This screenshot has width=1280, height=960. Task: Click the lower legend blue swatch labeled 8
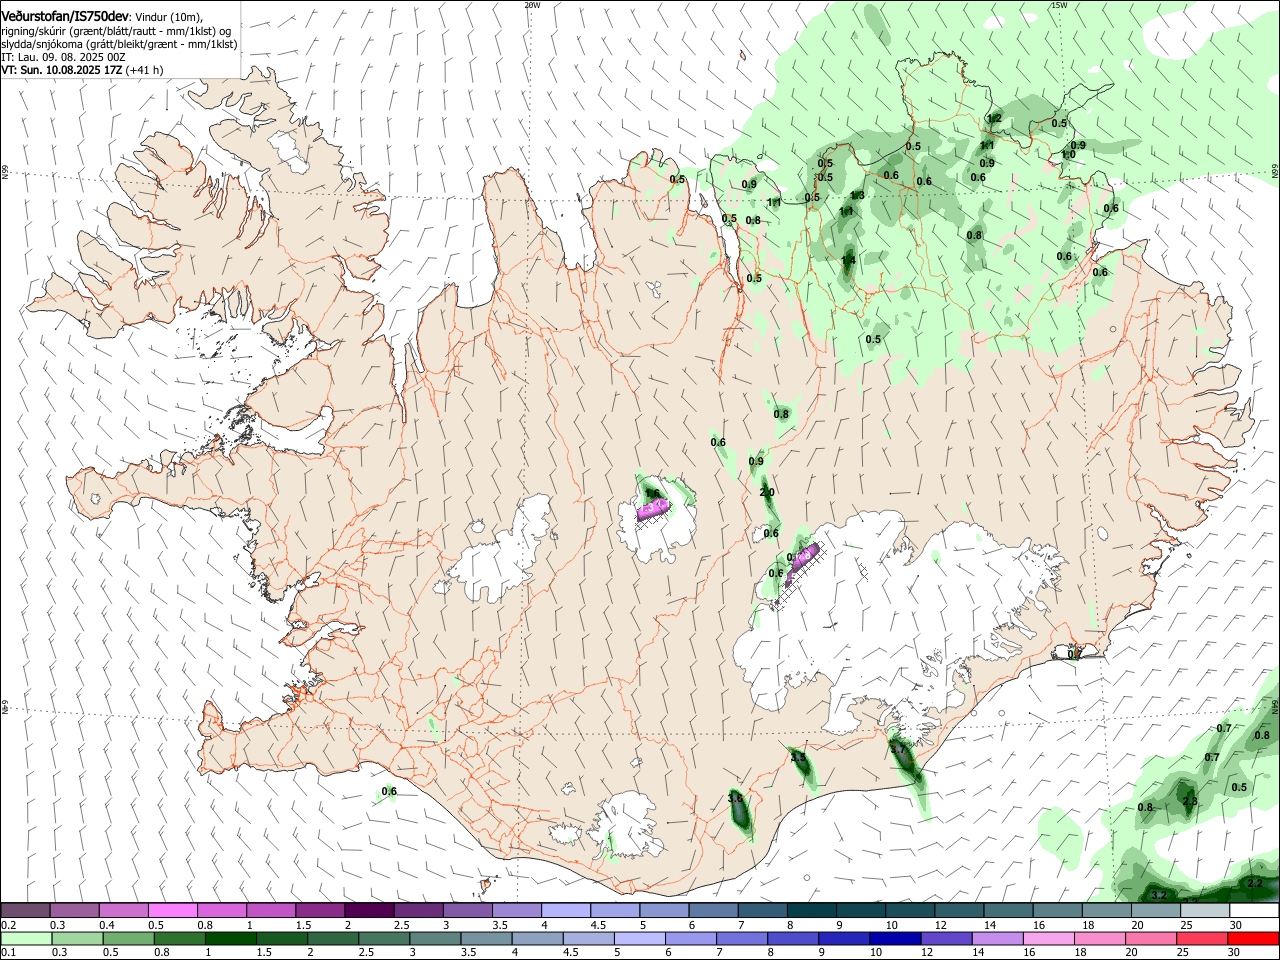pos(792,939)
